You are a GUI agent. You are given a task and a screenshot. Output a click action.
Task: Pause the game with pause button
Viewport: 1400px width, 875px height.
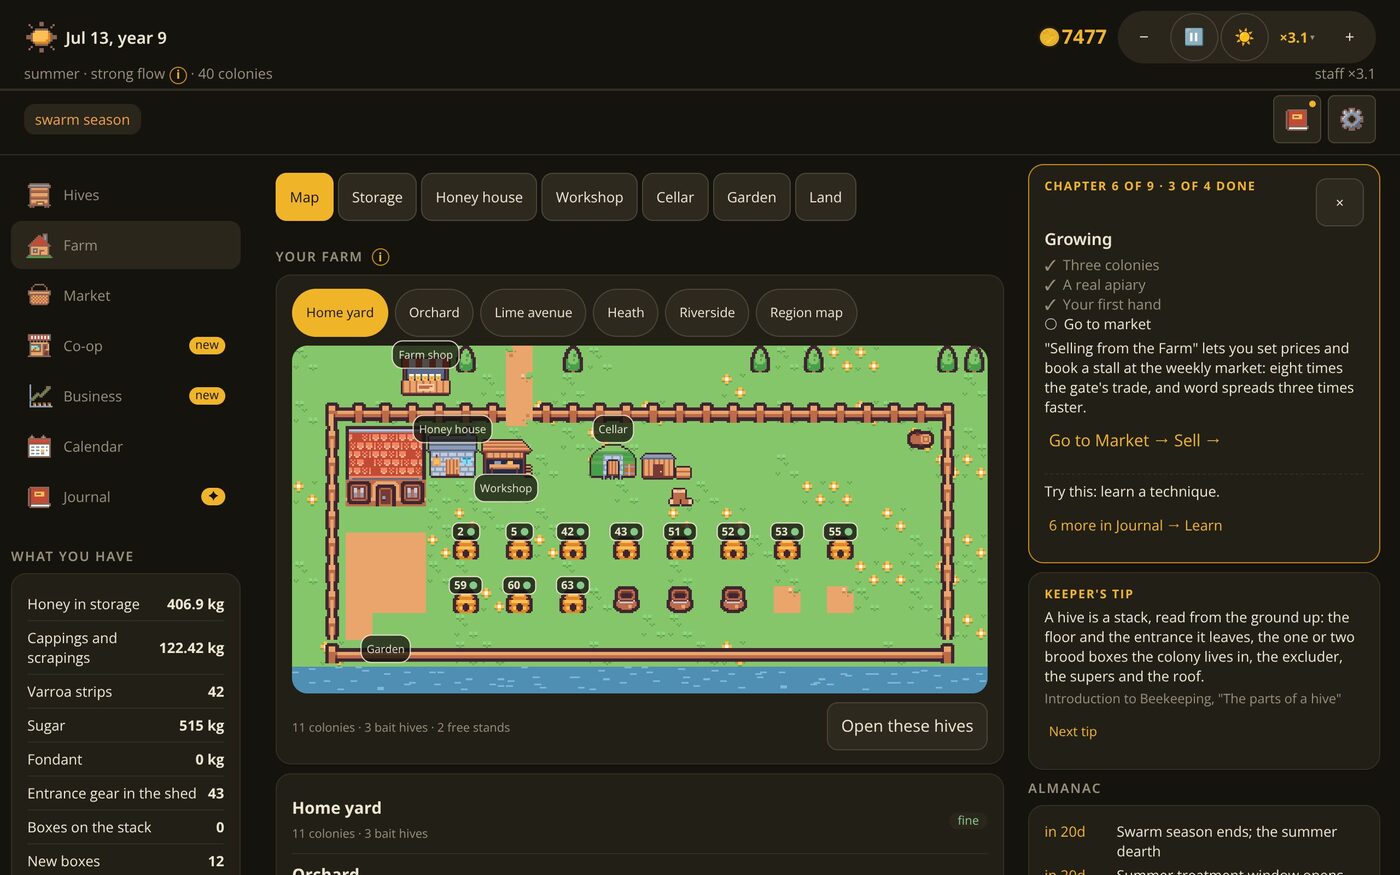1193,37
